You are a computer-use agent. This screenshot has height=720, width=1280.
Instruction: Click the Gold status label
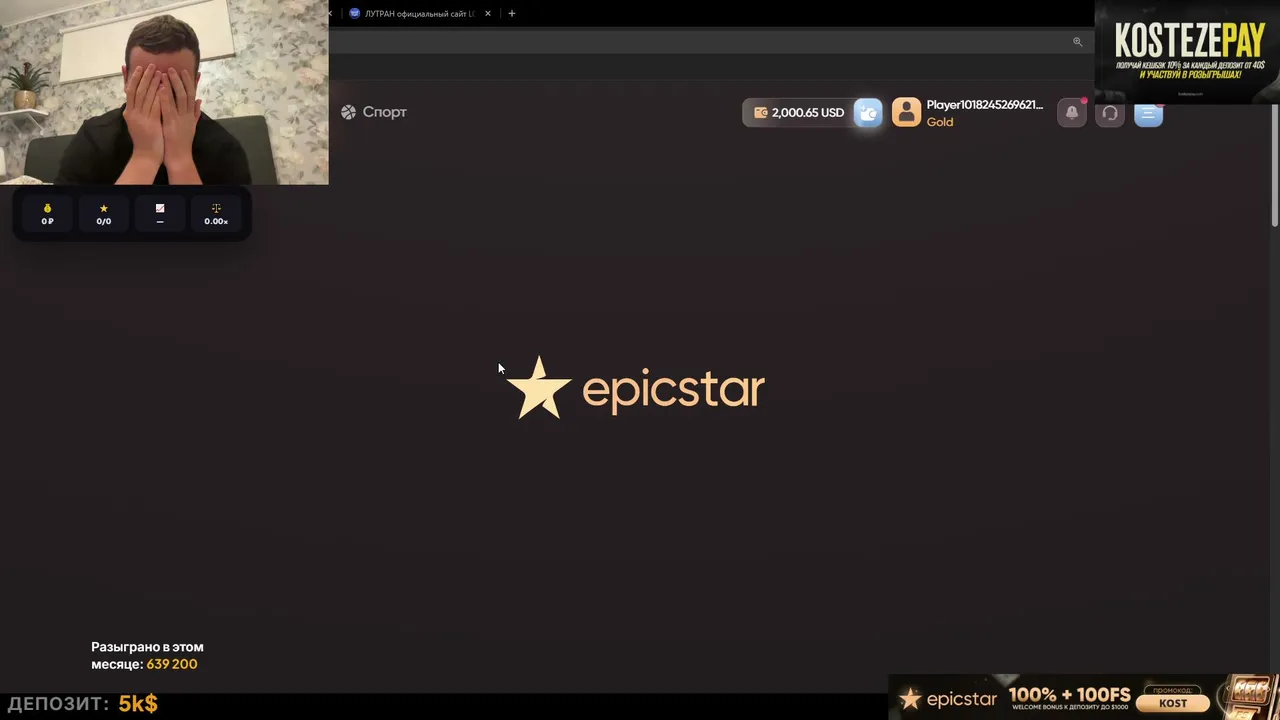click(x=940, y=122)
